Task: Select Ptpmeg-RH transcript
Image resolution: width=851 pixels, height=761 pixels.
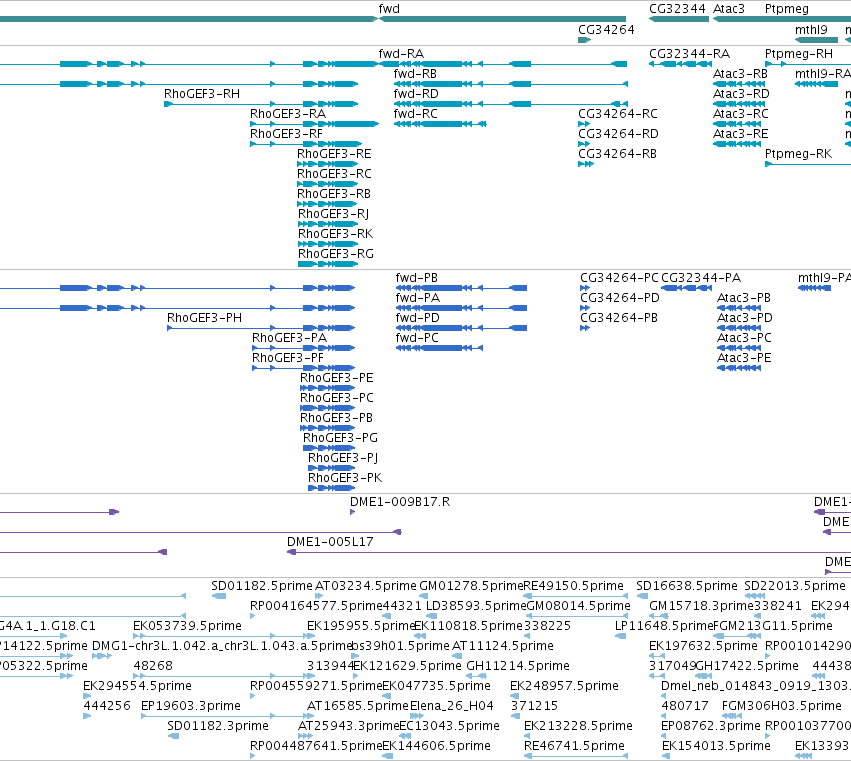Action: pos(798,54)
